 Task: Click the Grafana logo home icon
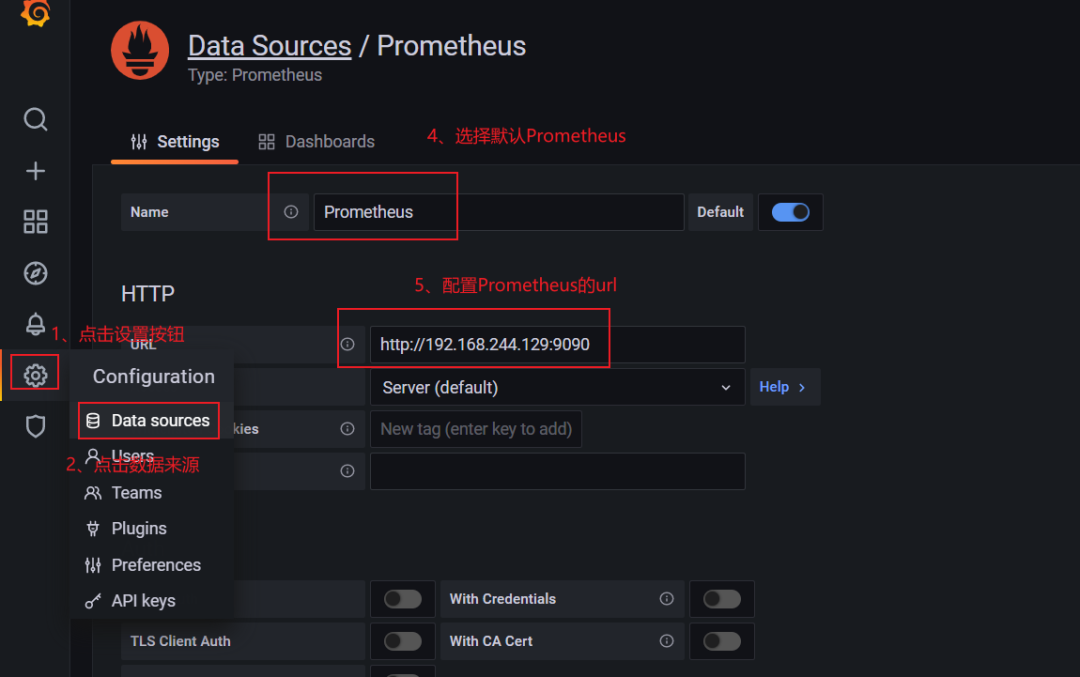coord(35,13)
